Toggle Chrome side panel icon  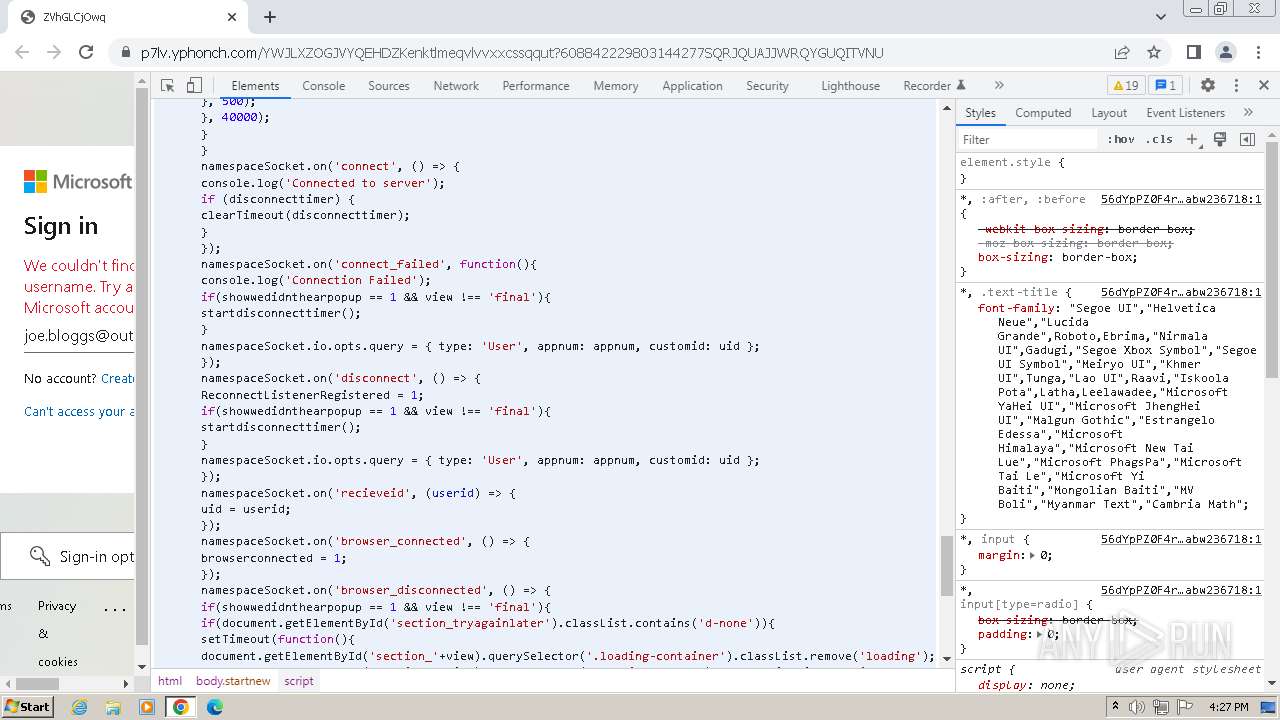(1193, 52)
